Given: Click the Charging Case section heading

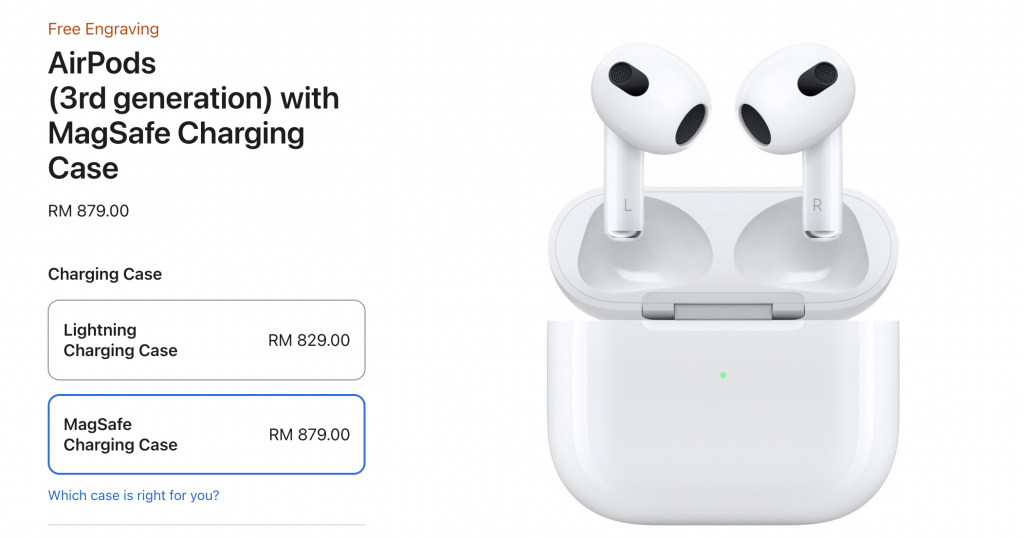Looking at the screenshot, I should point(104,274).
